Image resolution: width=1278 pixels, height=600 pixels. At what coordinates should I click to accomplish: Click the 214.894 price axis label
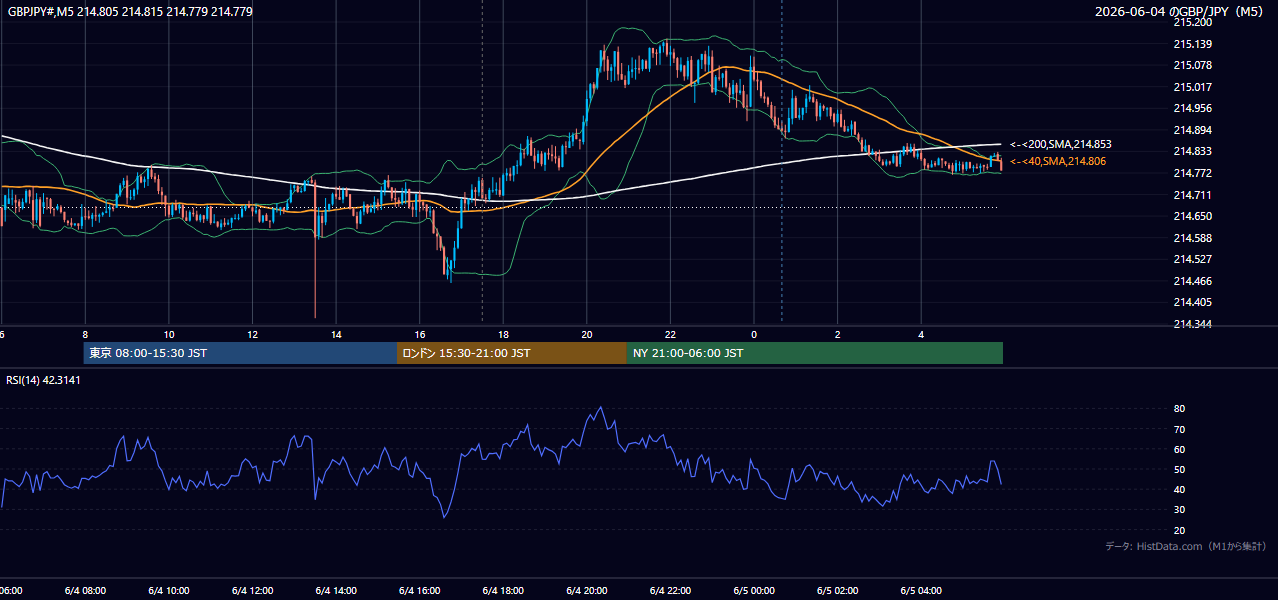point(1192,130)
